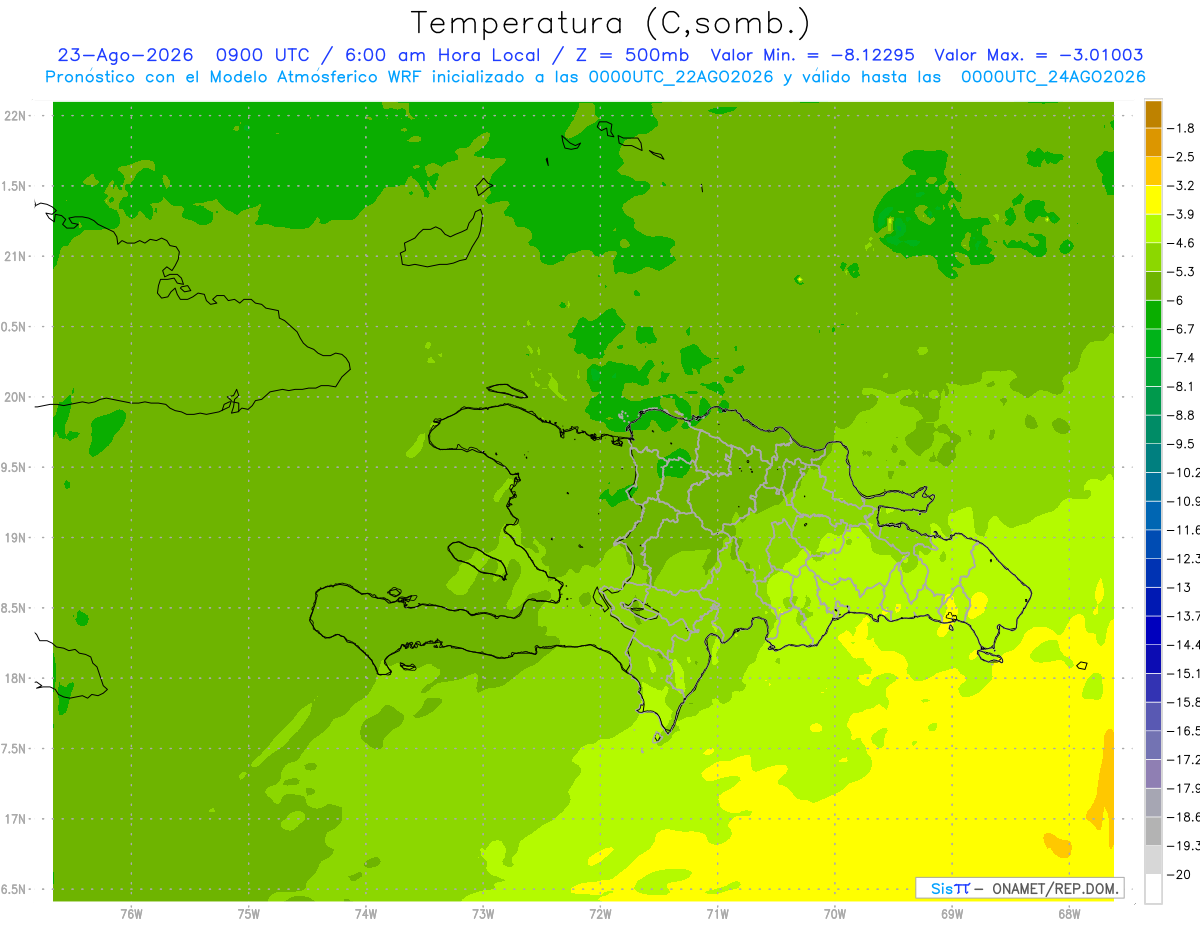Click the "72W" longitude label
The width and height of the screenshot is (1200, 927).
coord(600,914)
